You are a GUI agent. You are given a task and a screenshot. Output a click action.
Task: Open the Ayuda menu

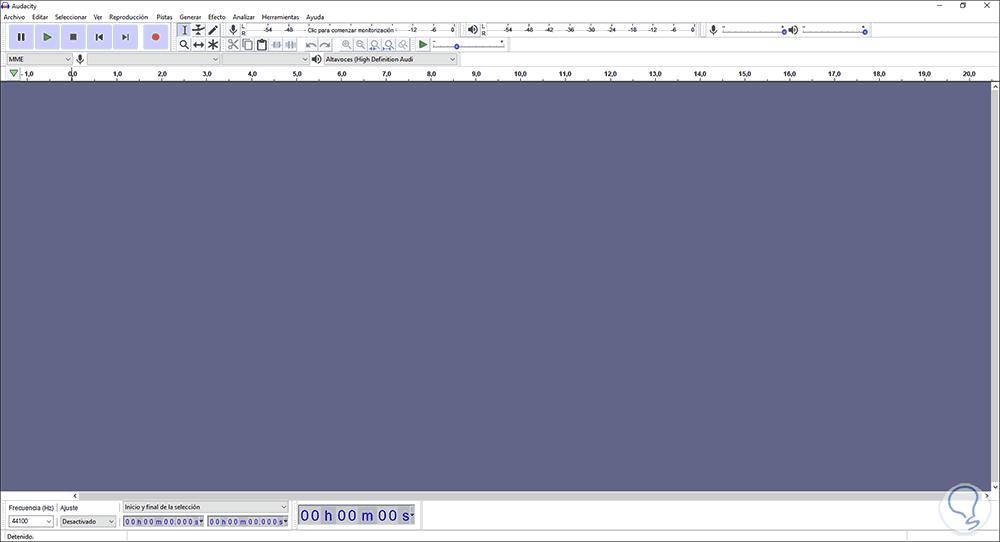click(x=315, y=17)
